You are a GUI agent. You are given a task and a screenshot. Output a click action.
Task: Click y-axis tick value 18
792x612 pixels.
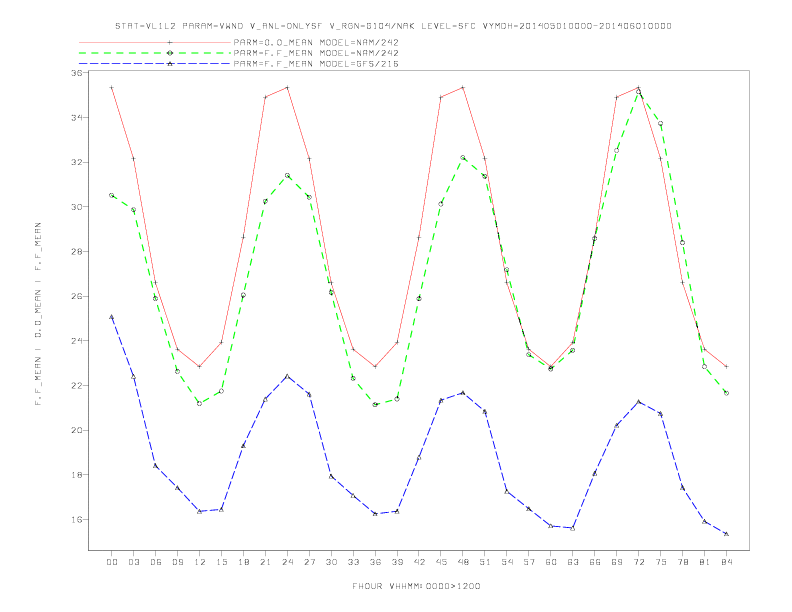[77, 475]
